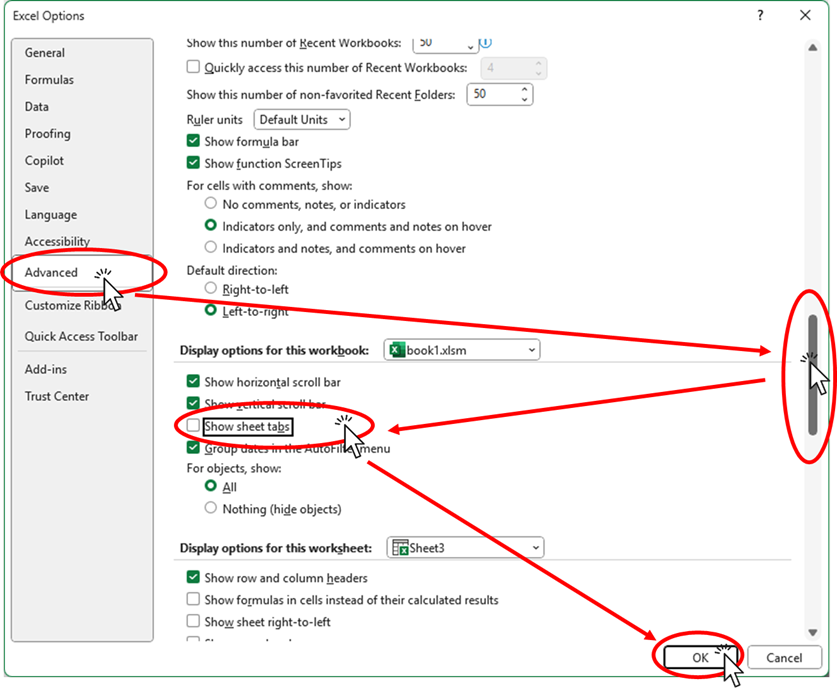
Task: Click the info icon by Recent Workbooks
Action: [x=486, y=42]
